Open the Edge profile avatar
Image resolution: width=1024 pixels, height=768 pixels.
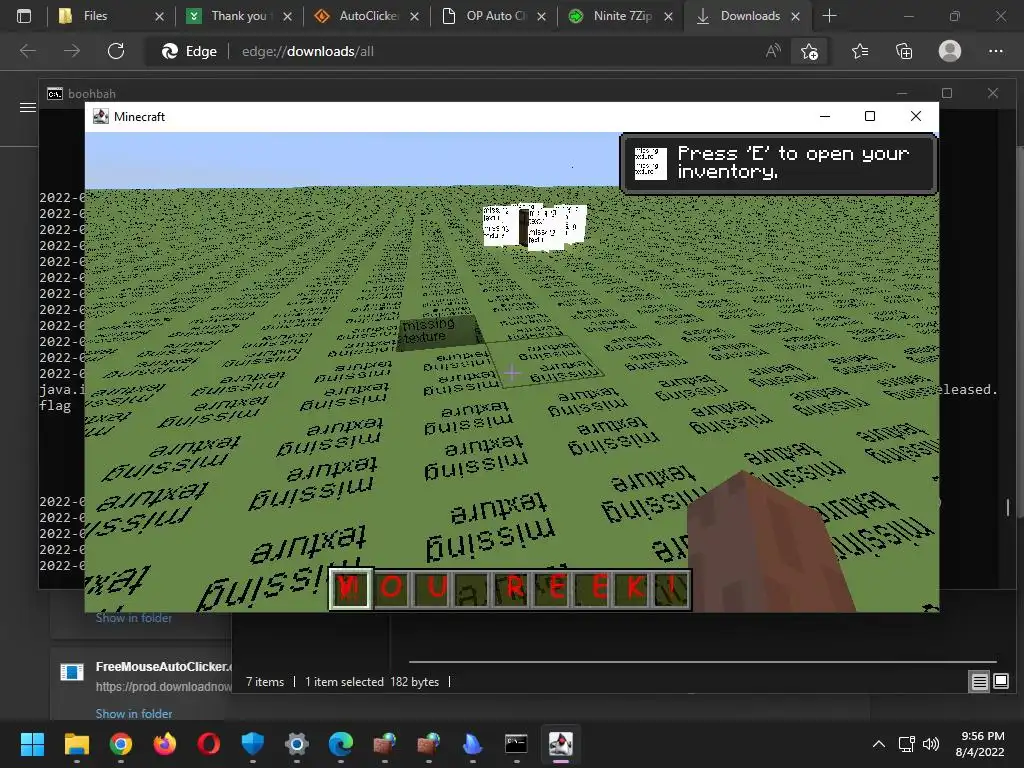point(950,51)
